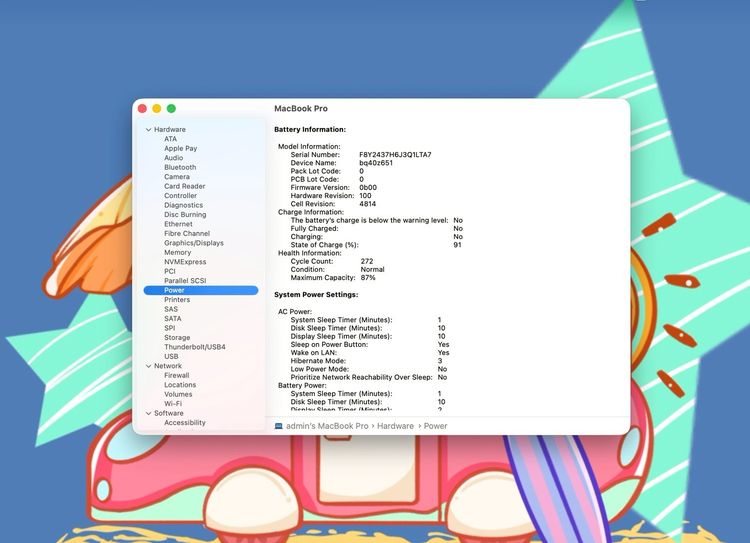Open the Storage entry
This screenshot has width=750, height=543.
point(177,338)
